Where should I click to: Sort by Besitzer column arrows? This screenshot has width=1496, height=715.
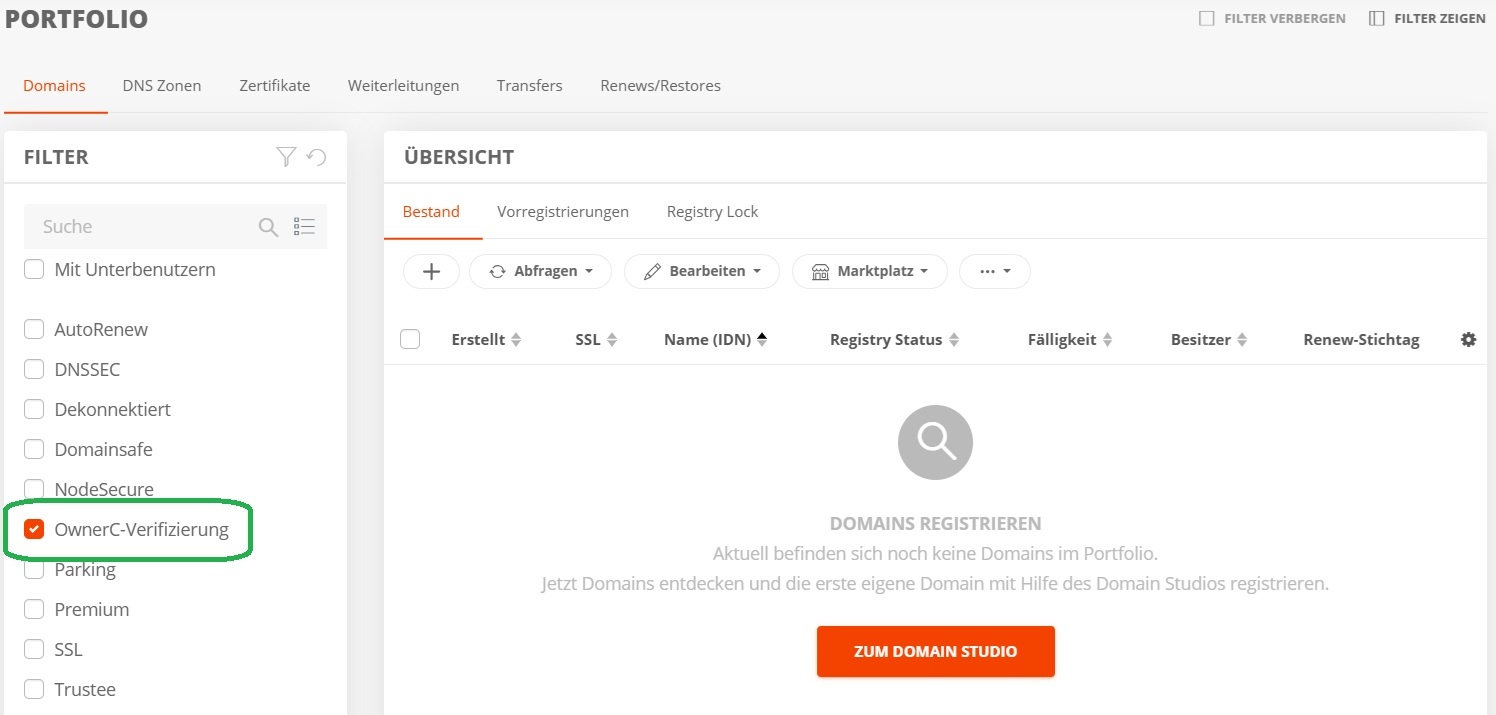[1242, 340]
